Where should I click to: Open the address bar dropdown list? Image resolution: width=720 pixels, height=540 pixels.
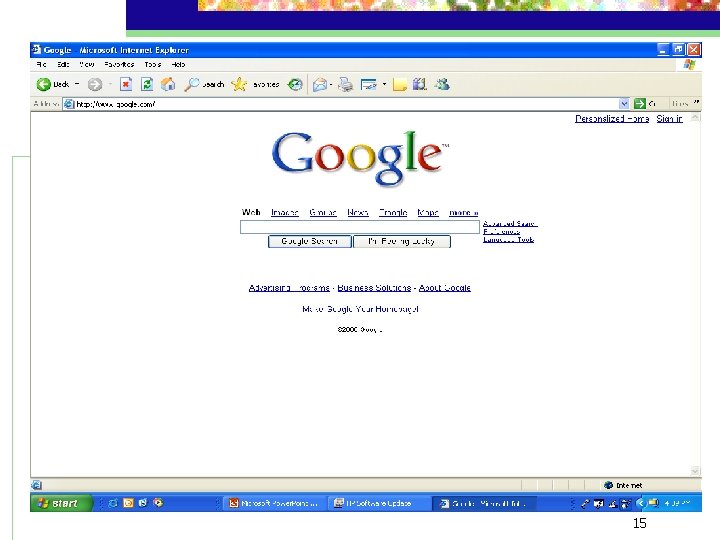624,104
